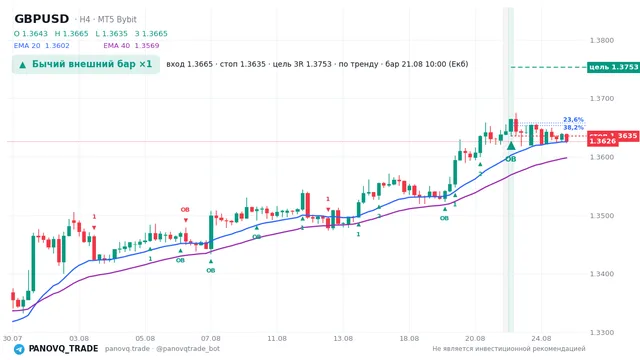Open the panovq.trade website link
This screenshot has width=640, height=360.
(x=127, y=349)
